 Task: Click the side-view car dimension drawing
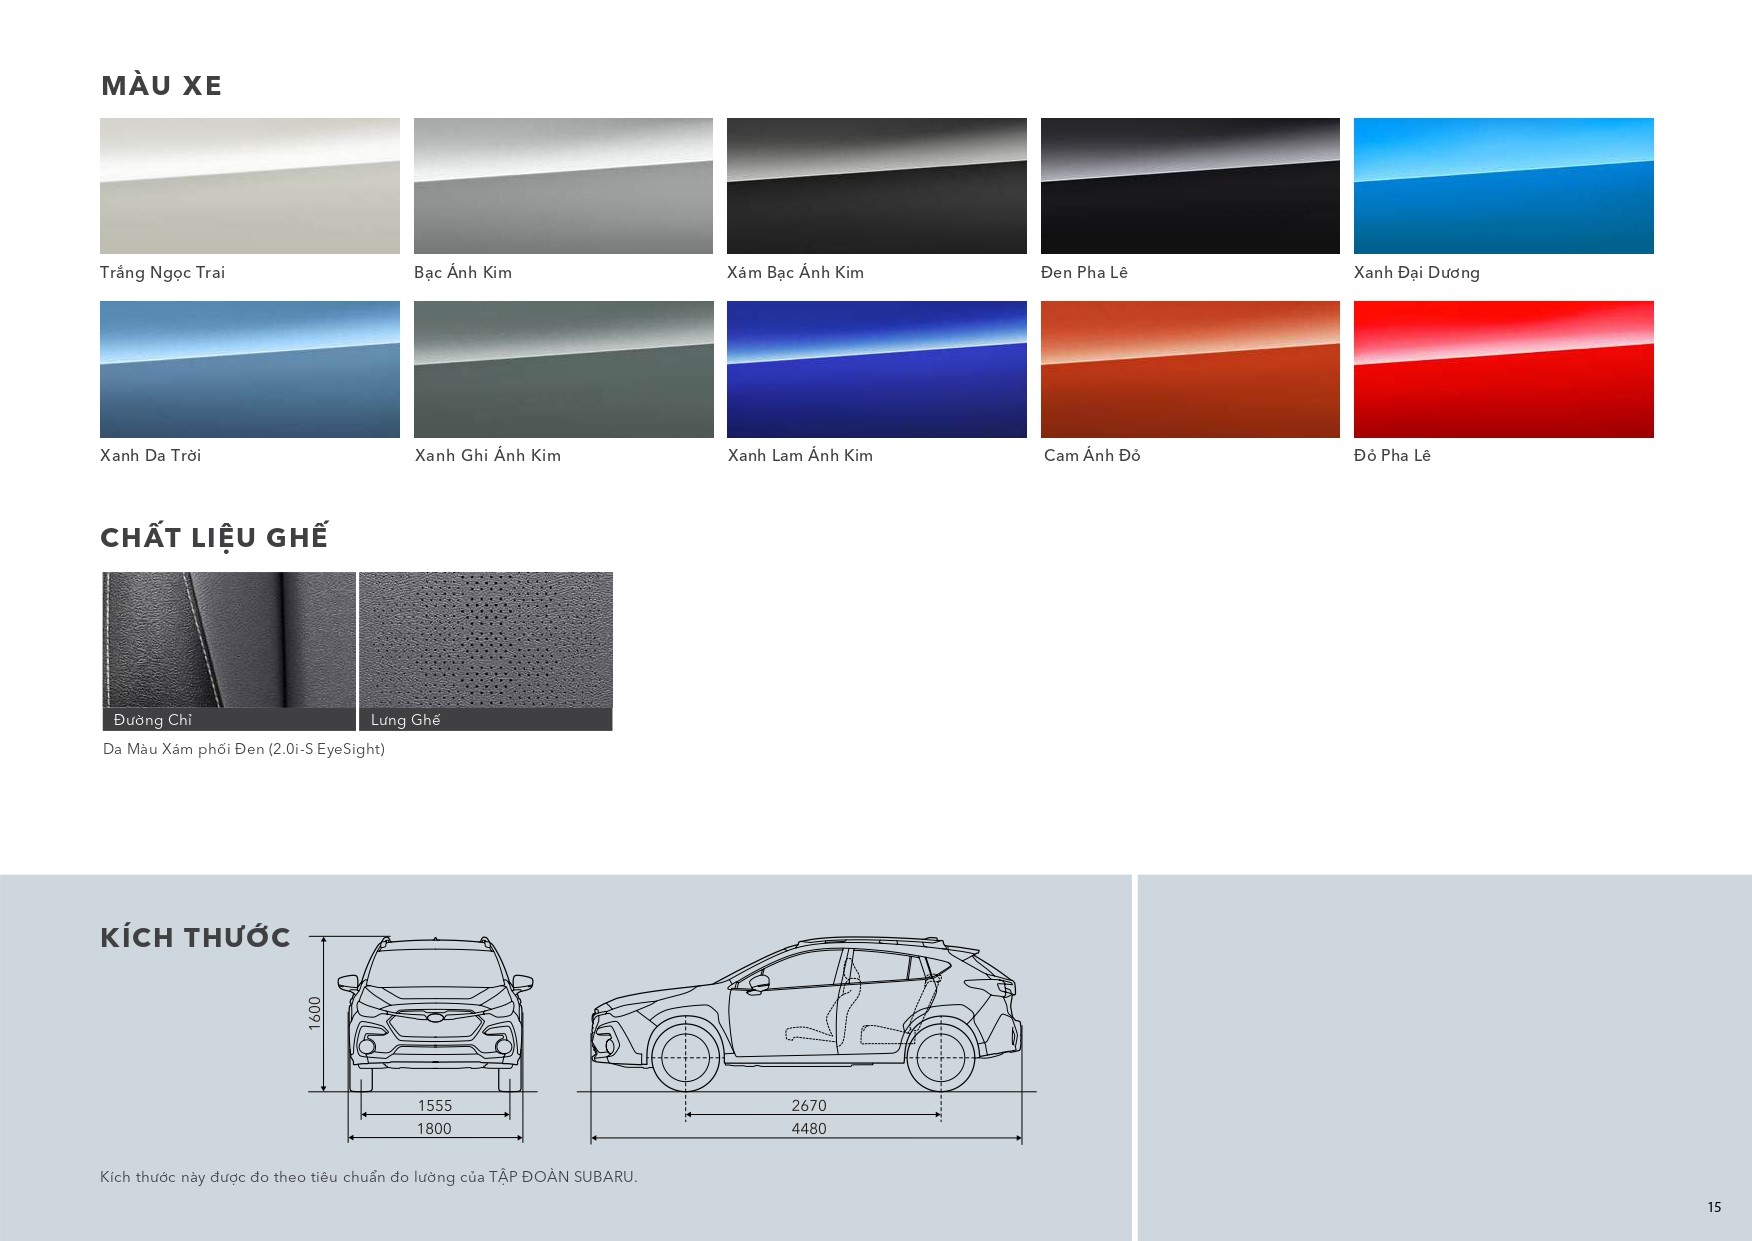coord(807,1015)
